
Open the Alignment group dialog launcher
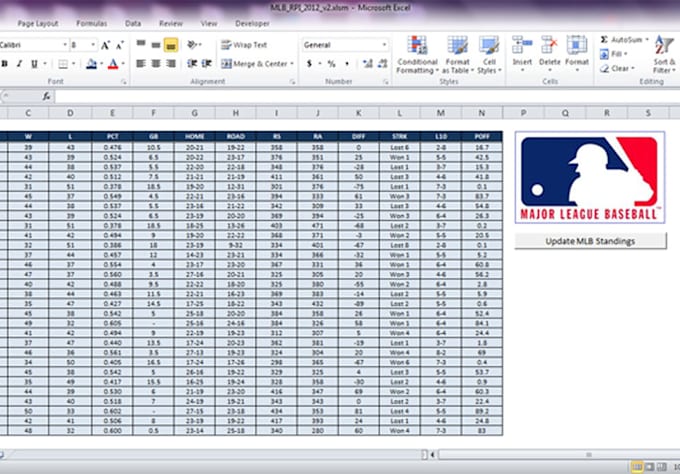click(x=292, y=82)
